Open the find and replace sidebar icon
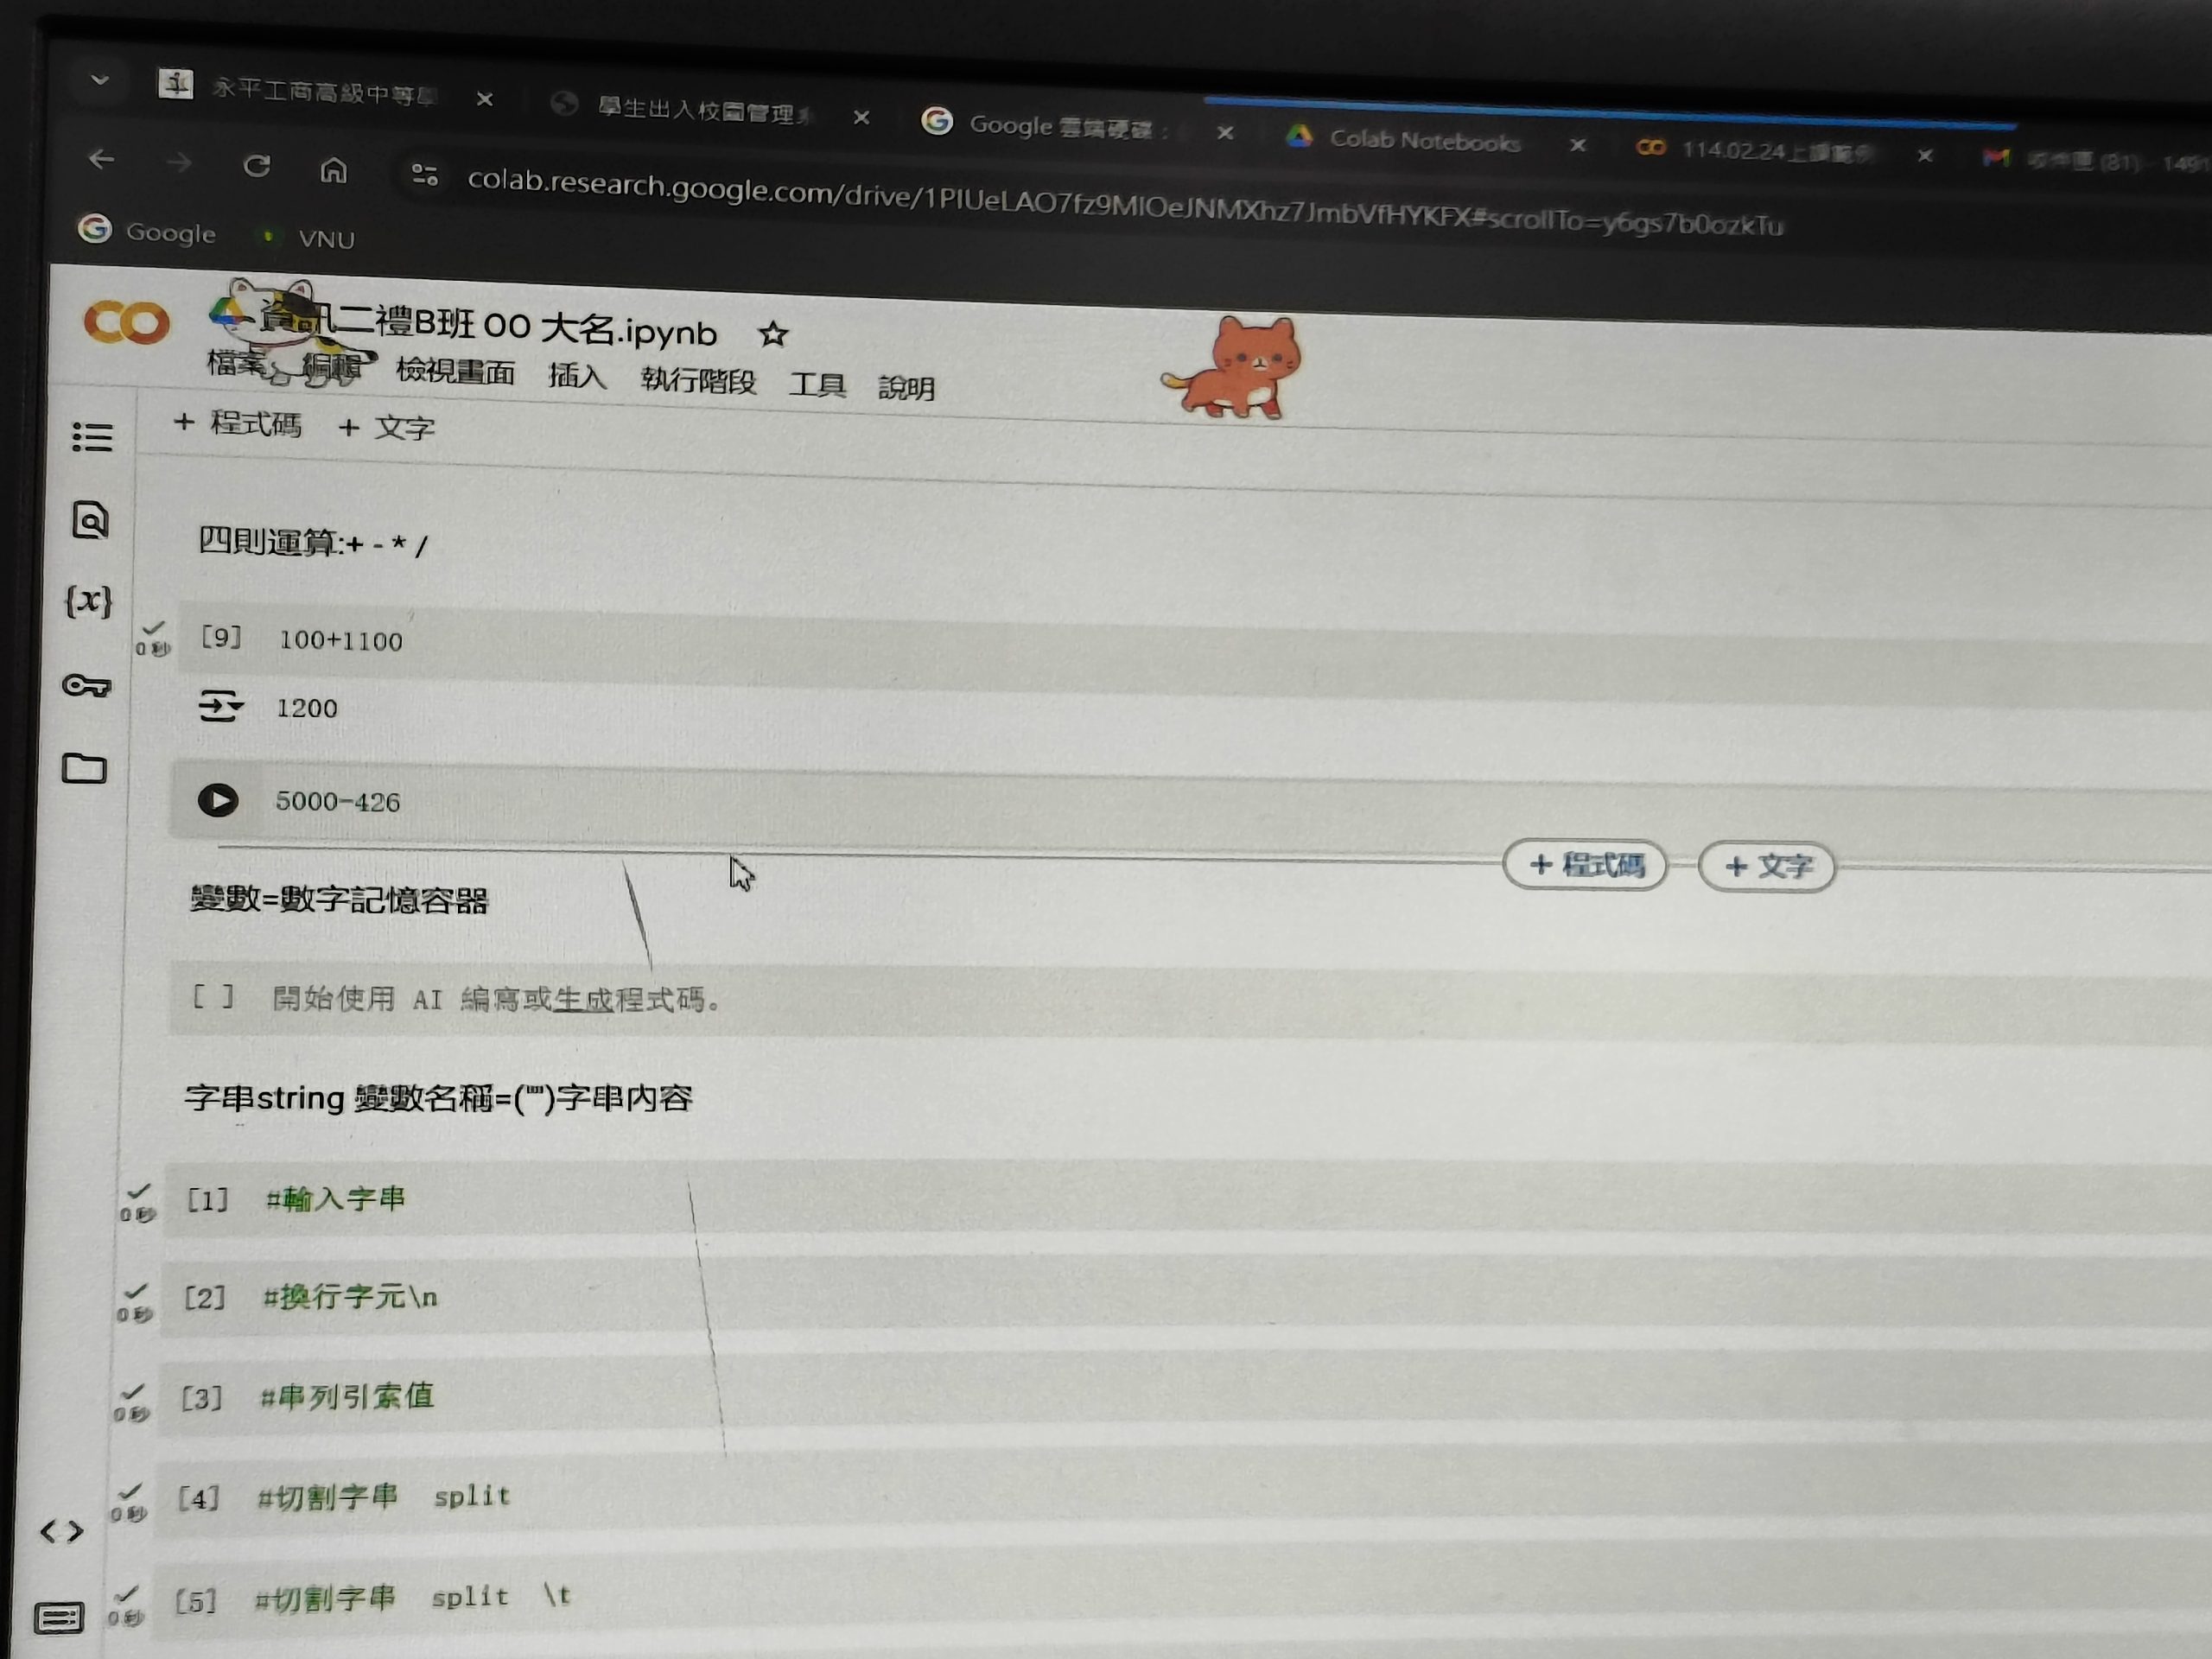The height and width of the screenshot is (1659, 2212). click(90, 520)
